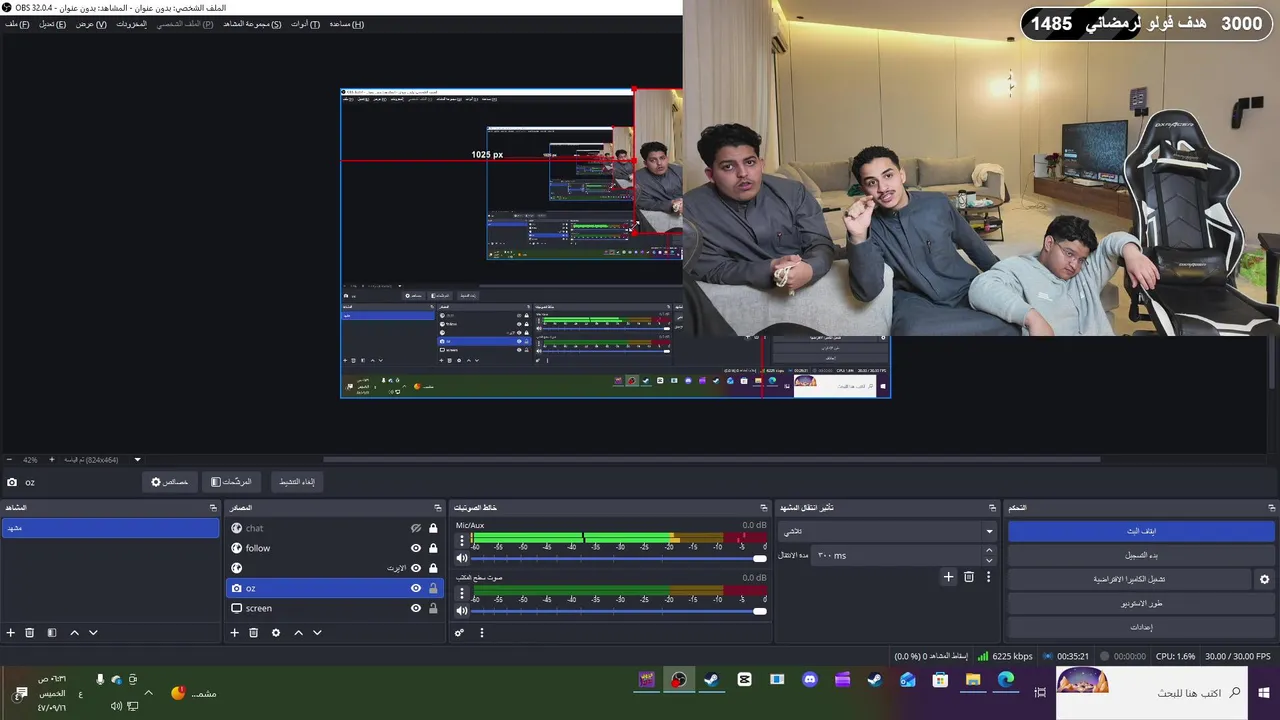Delete the selected scene with trash icon

(30, 633)
